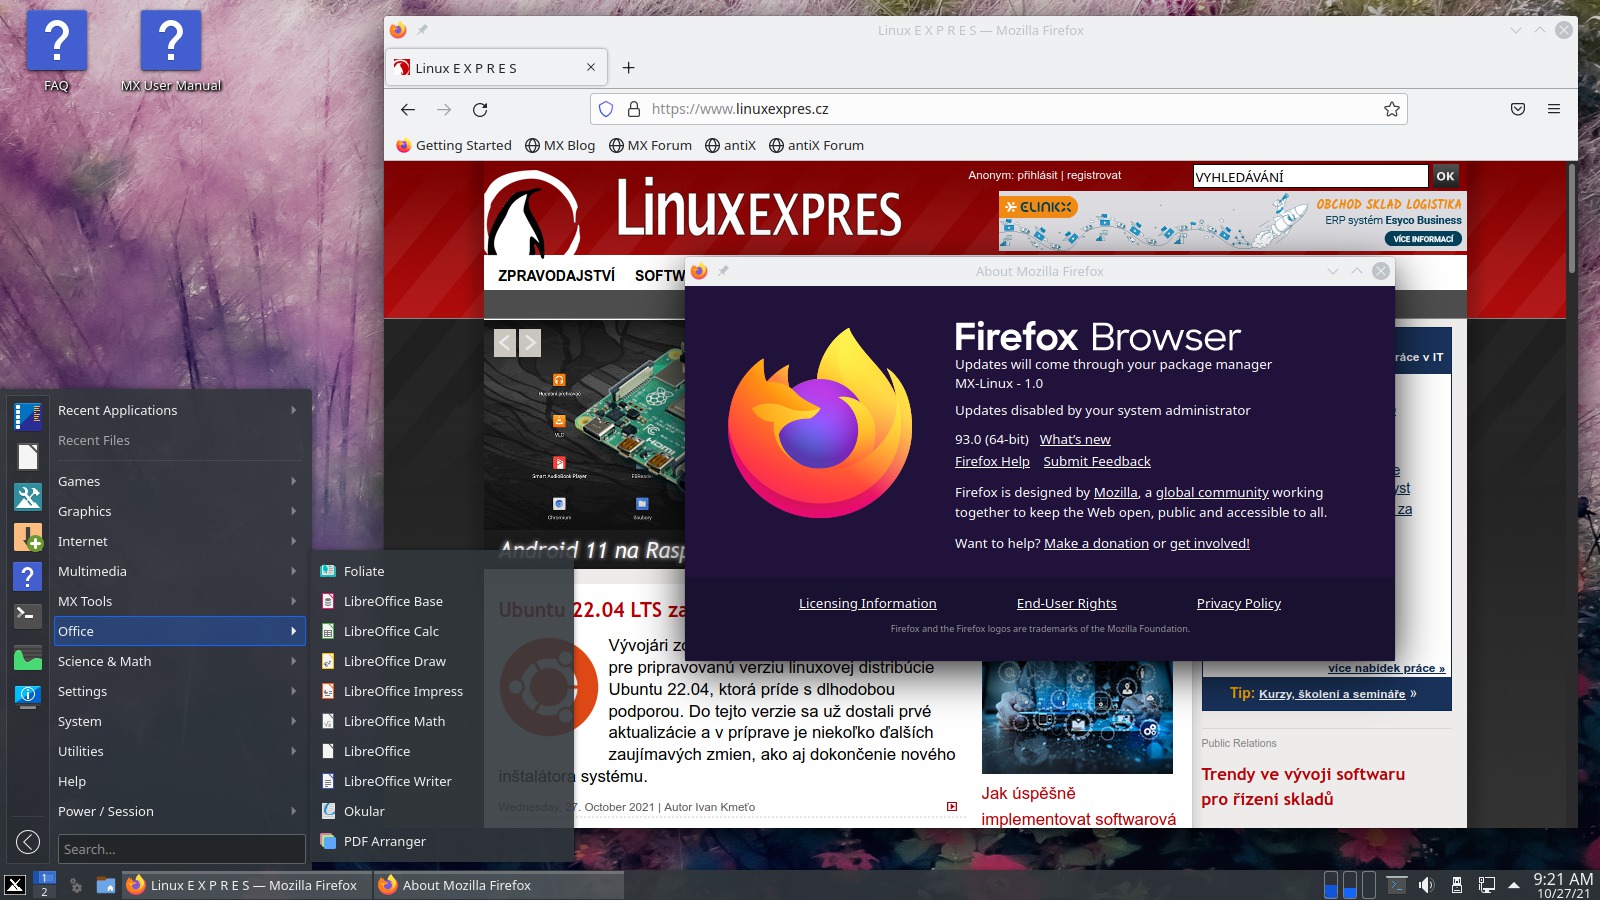Viewport: 1600px width, 900px height.
Task: Open the Utilities menu category
Action: tap(179, 751)
